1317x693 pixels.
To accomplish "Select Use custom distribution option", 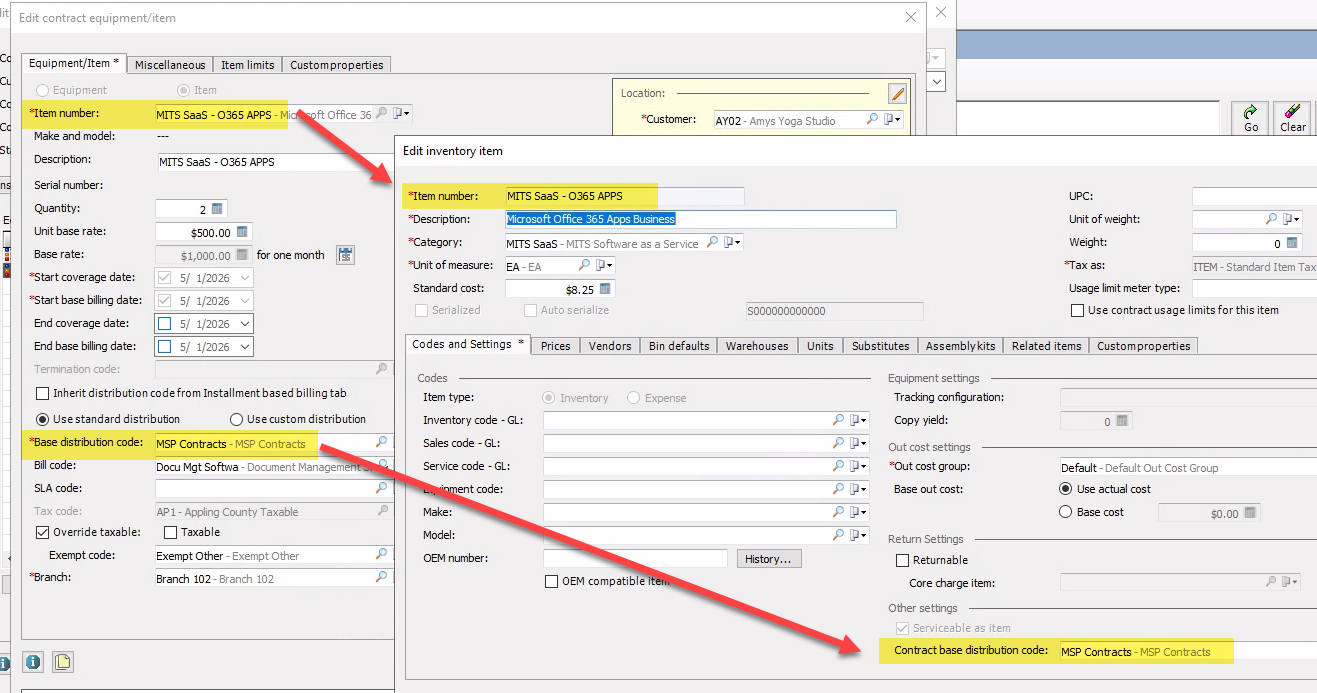I will coord(237,419).
